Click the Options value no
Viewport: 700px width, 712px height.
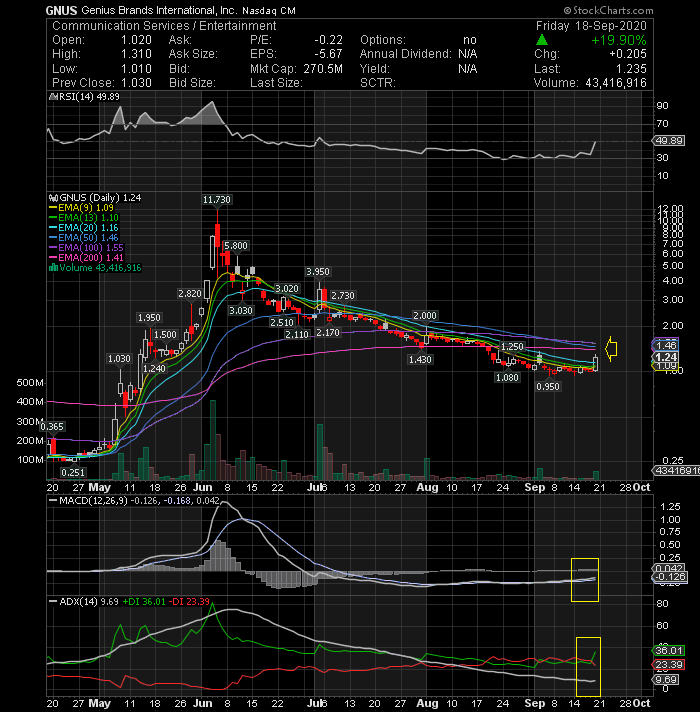(470, 40)
